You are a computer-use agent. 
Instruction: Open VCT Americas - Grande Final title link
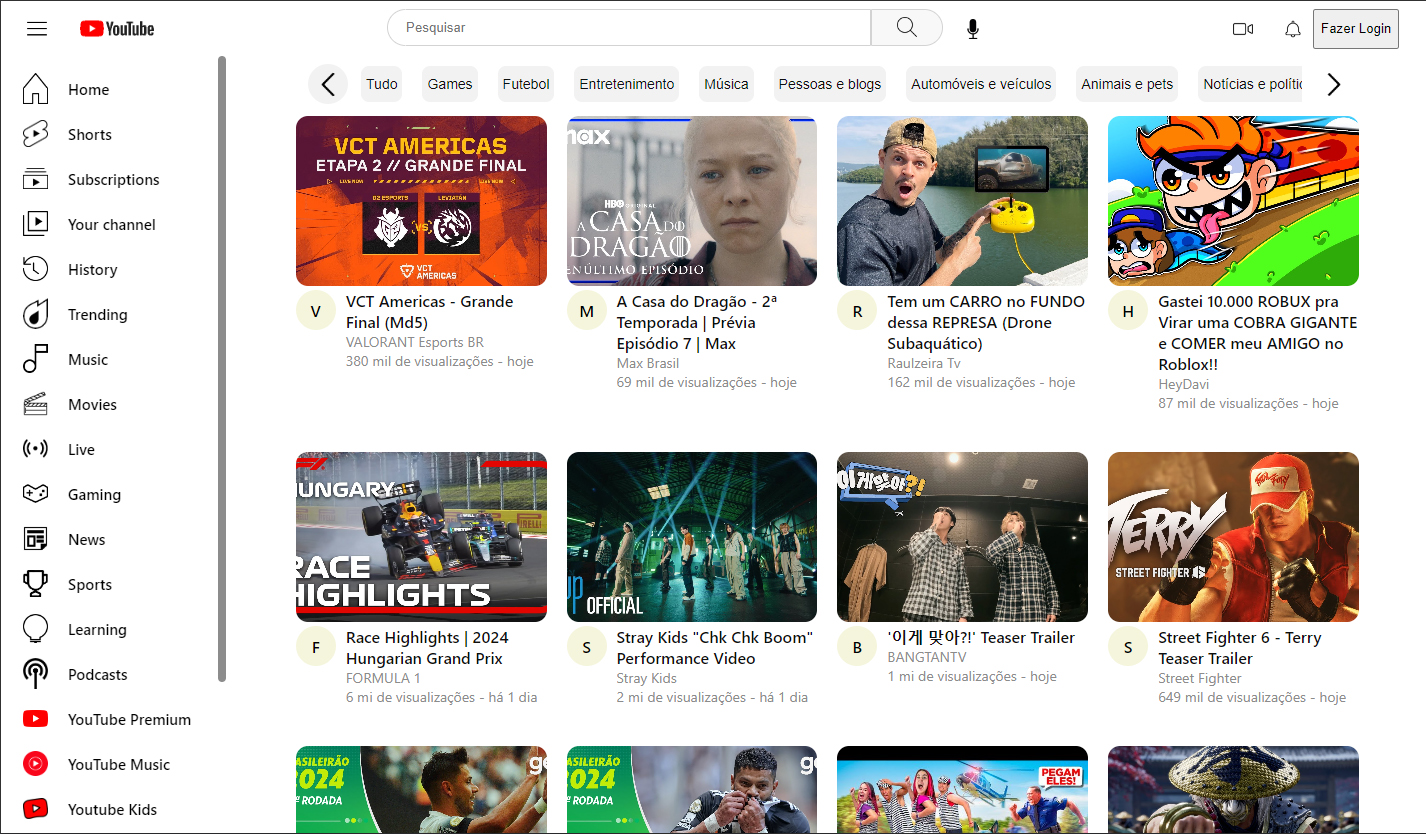(429, 312)
